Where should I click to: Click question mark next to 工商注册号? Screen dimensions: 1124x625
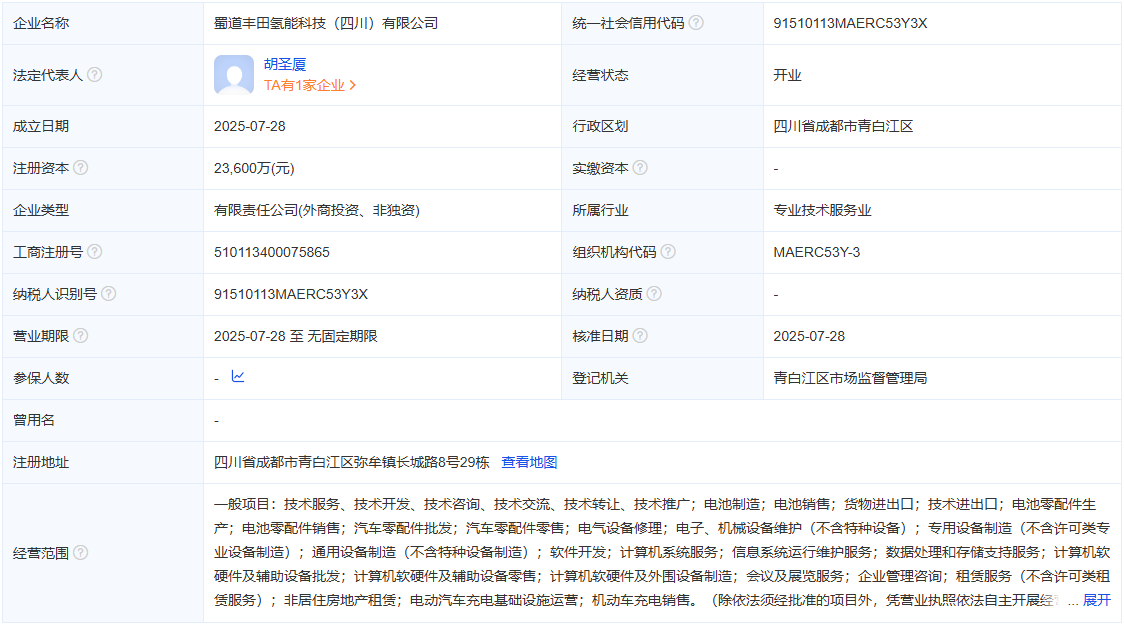(x=95, y=252)
